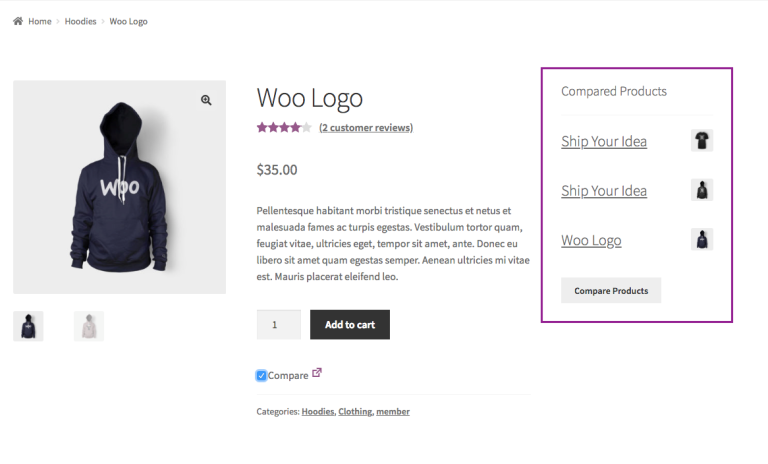Open the second Ship Your Idea hoodie thumbnail
This screenshot has width=768, height=464.
coord(702,190)
